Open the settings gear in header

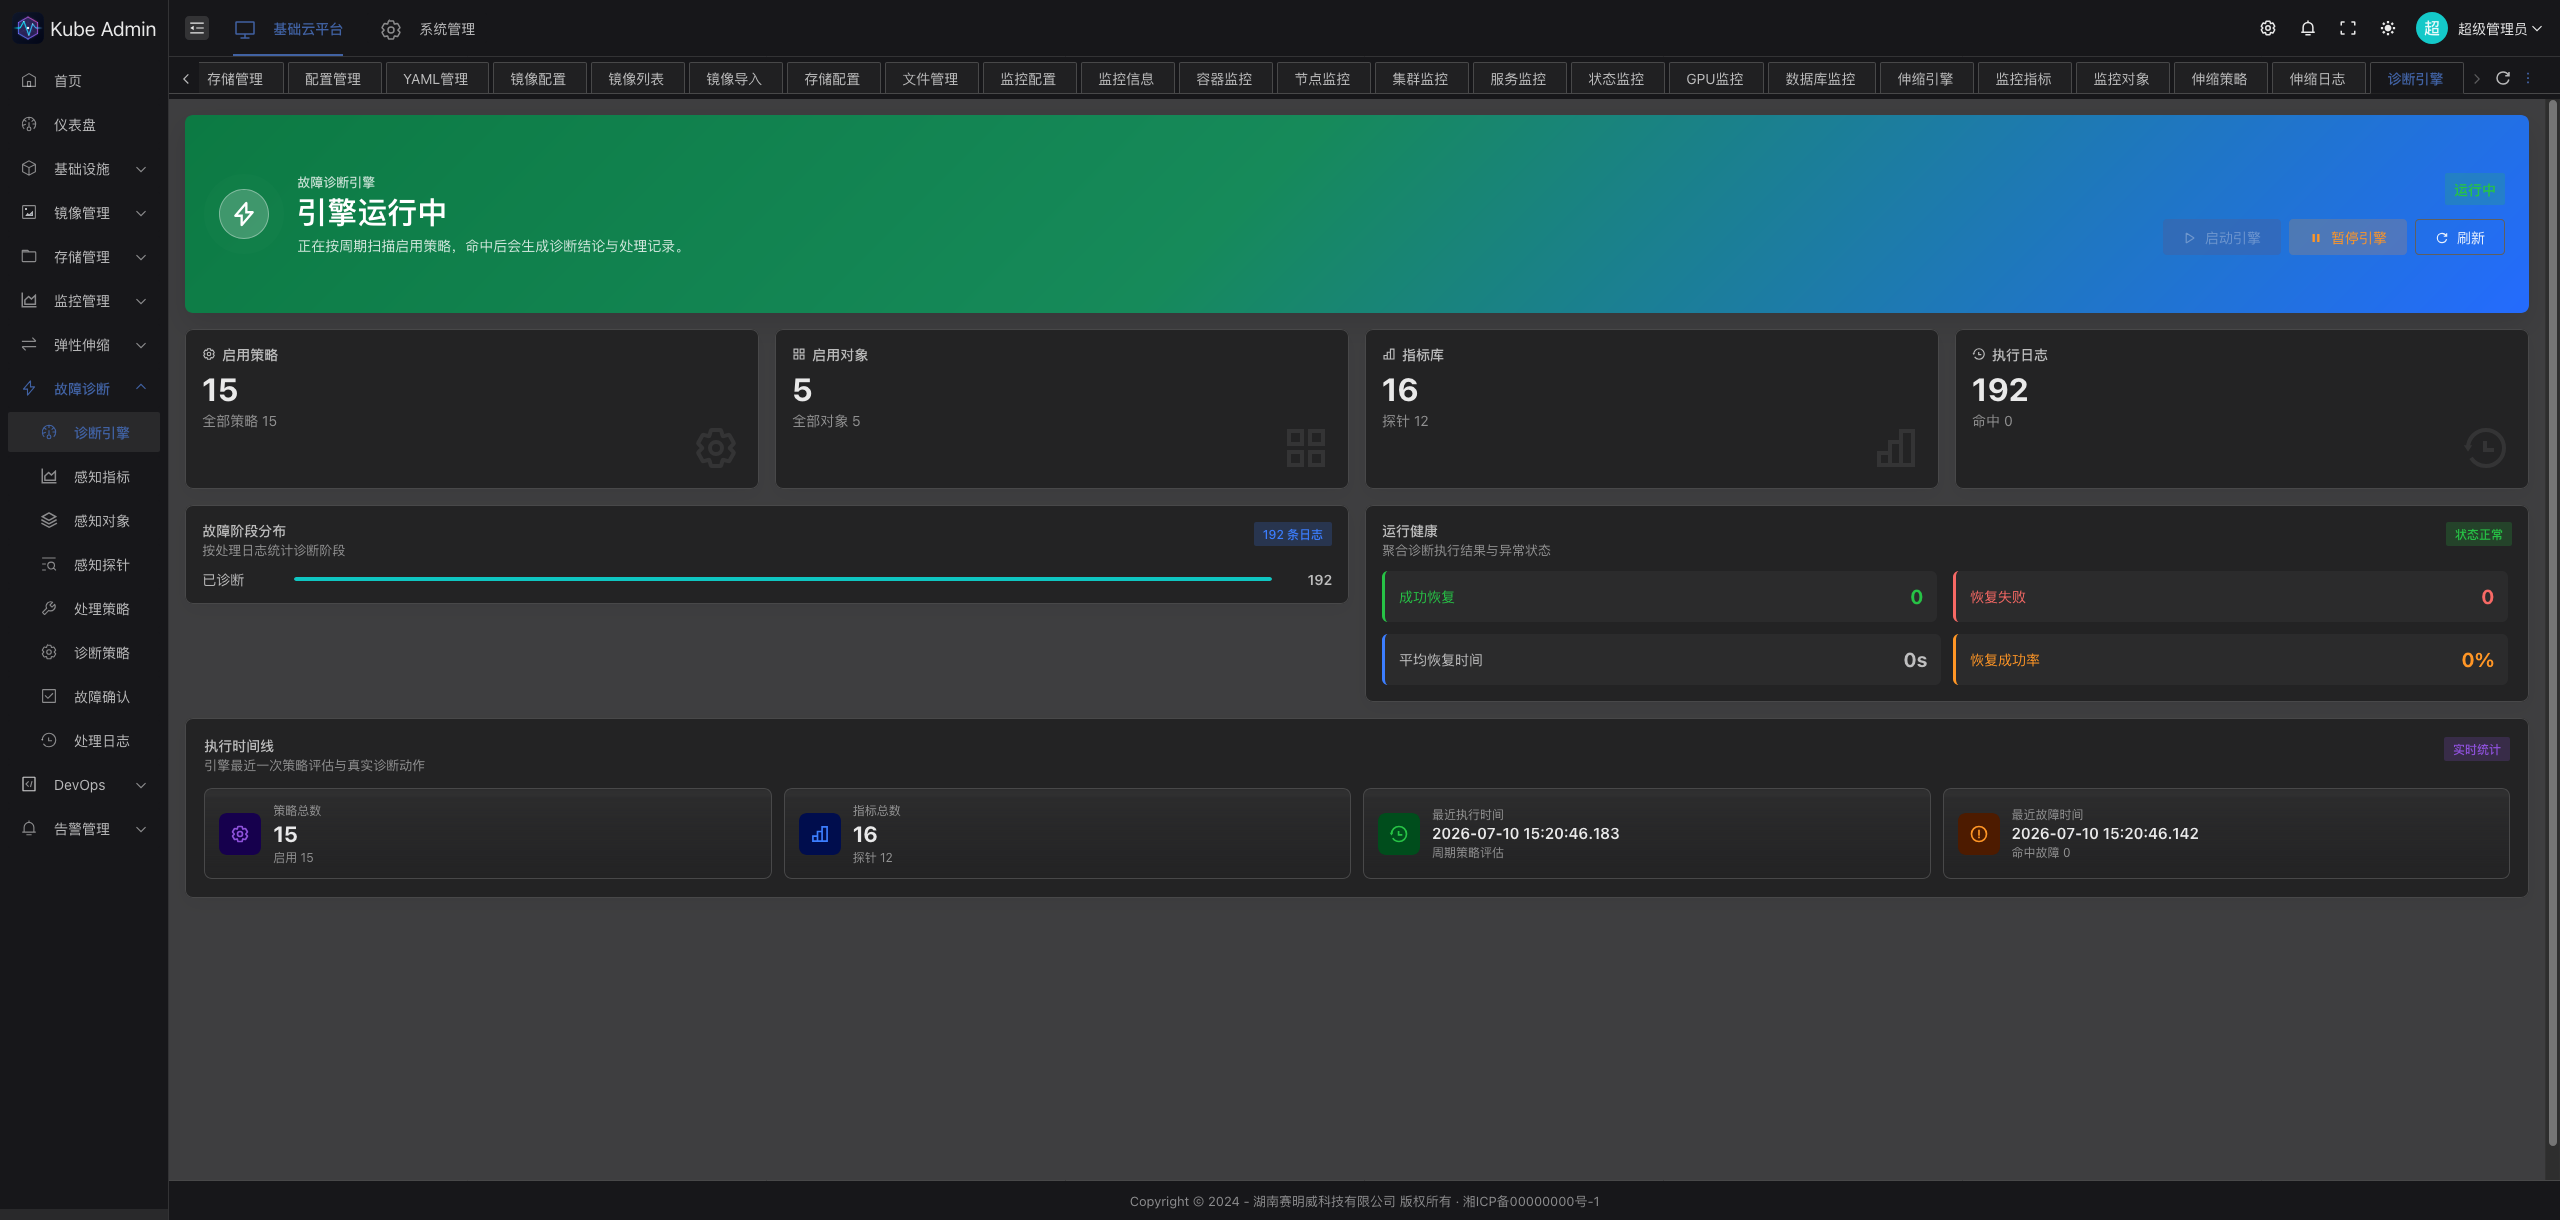pos(2268,28)
